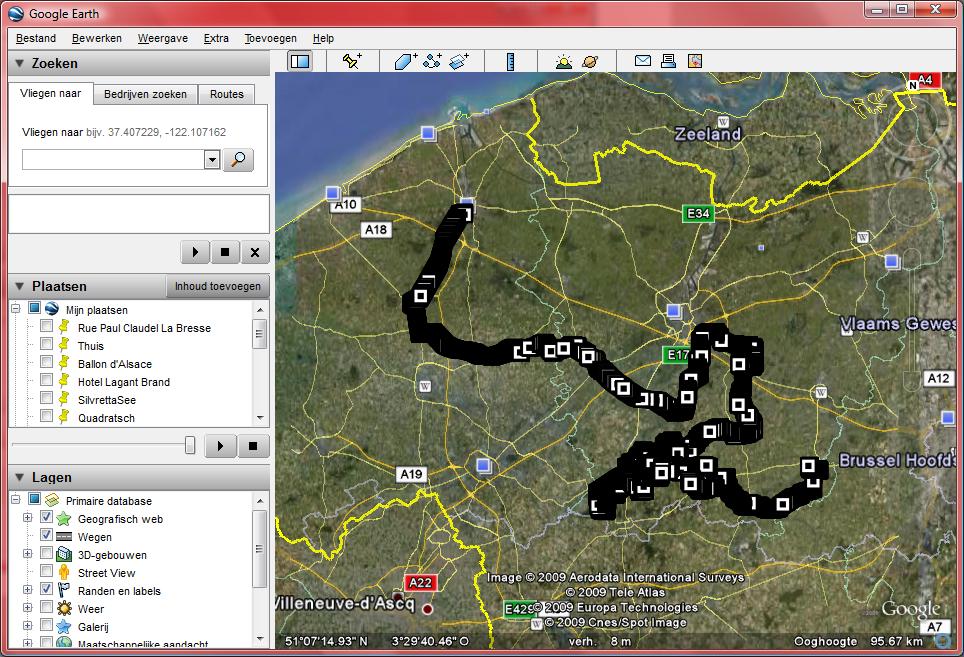Expand the Randen en labels tree node

pos(28,589)
